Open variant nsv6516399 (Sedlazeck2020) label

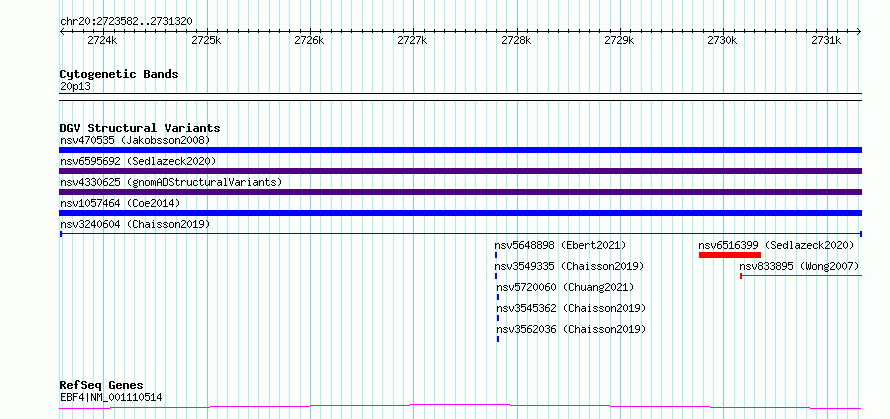776,245
